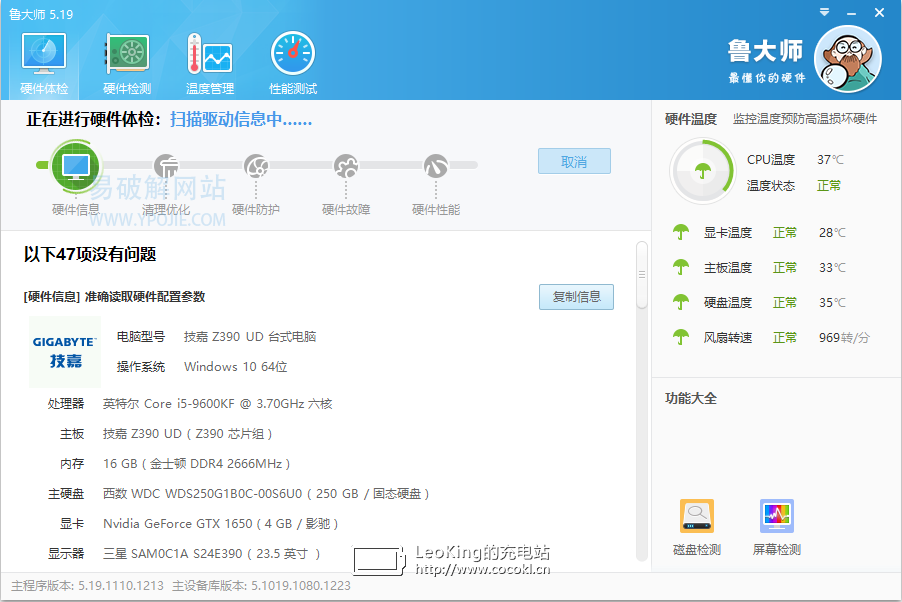The width and height of the screenshot is (902, 602).
Task: Click the 处理器 field label
Action: click(66, 403)
